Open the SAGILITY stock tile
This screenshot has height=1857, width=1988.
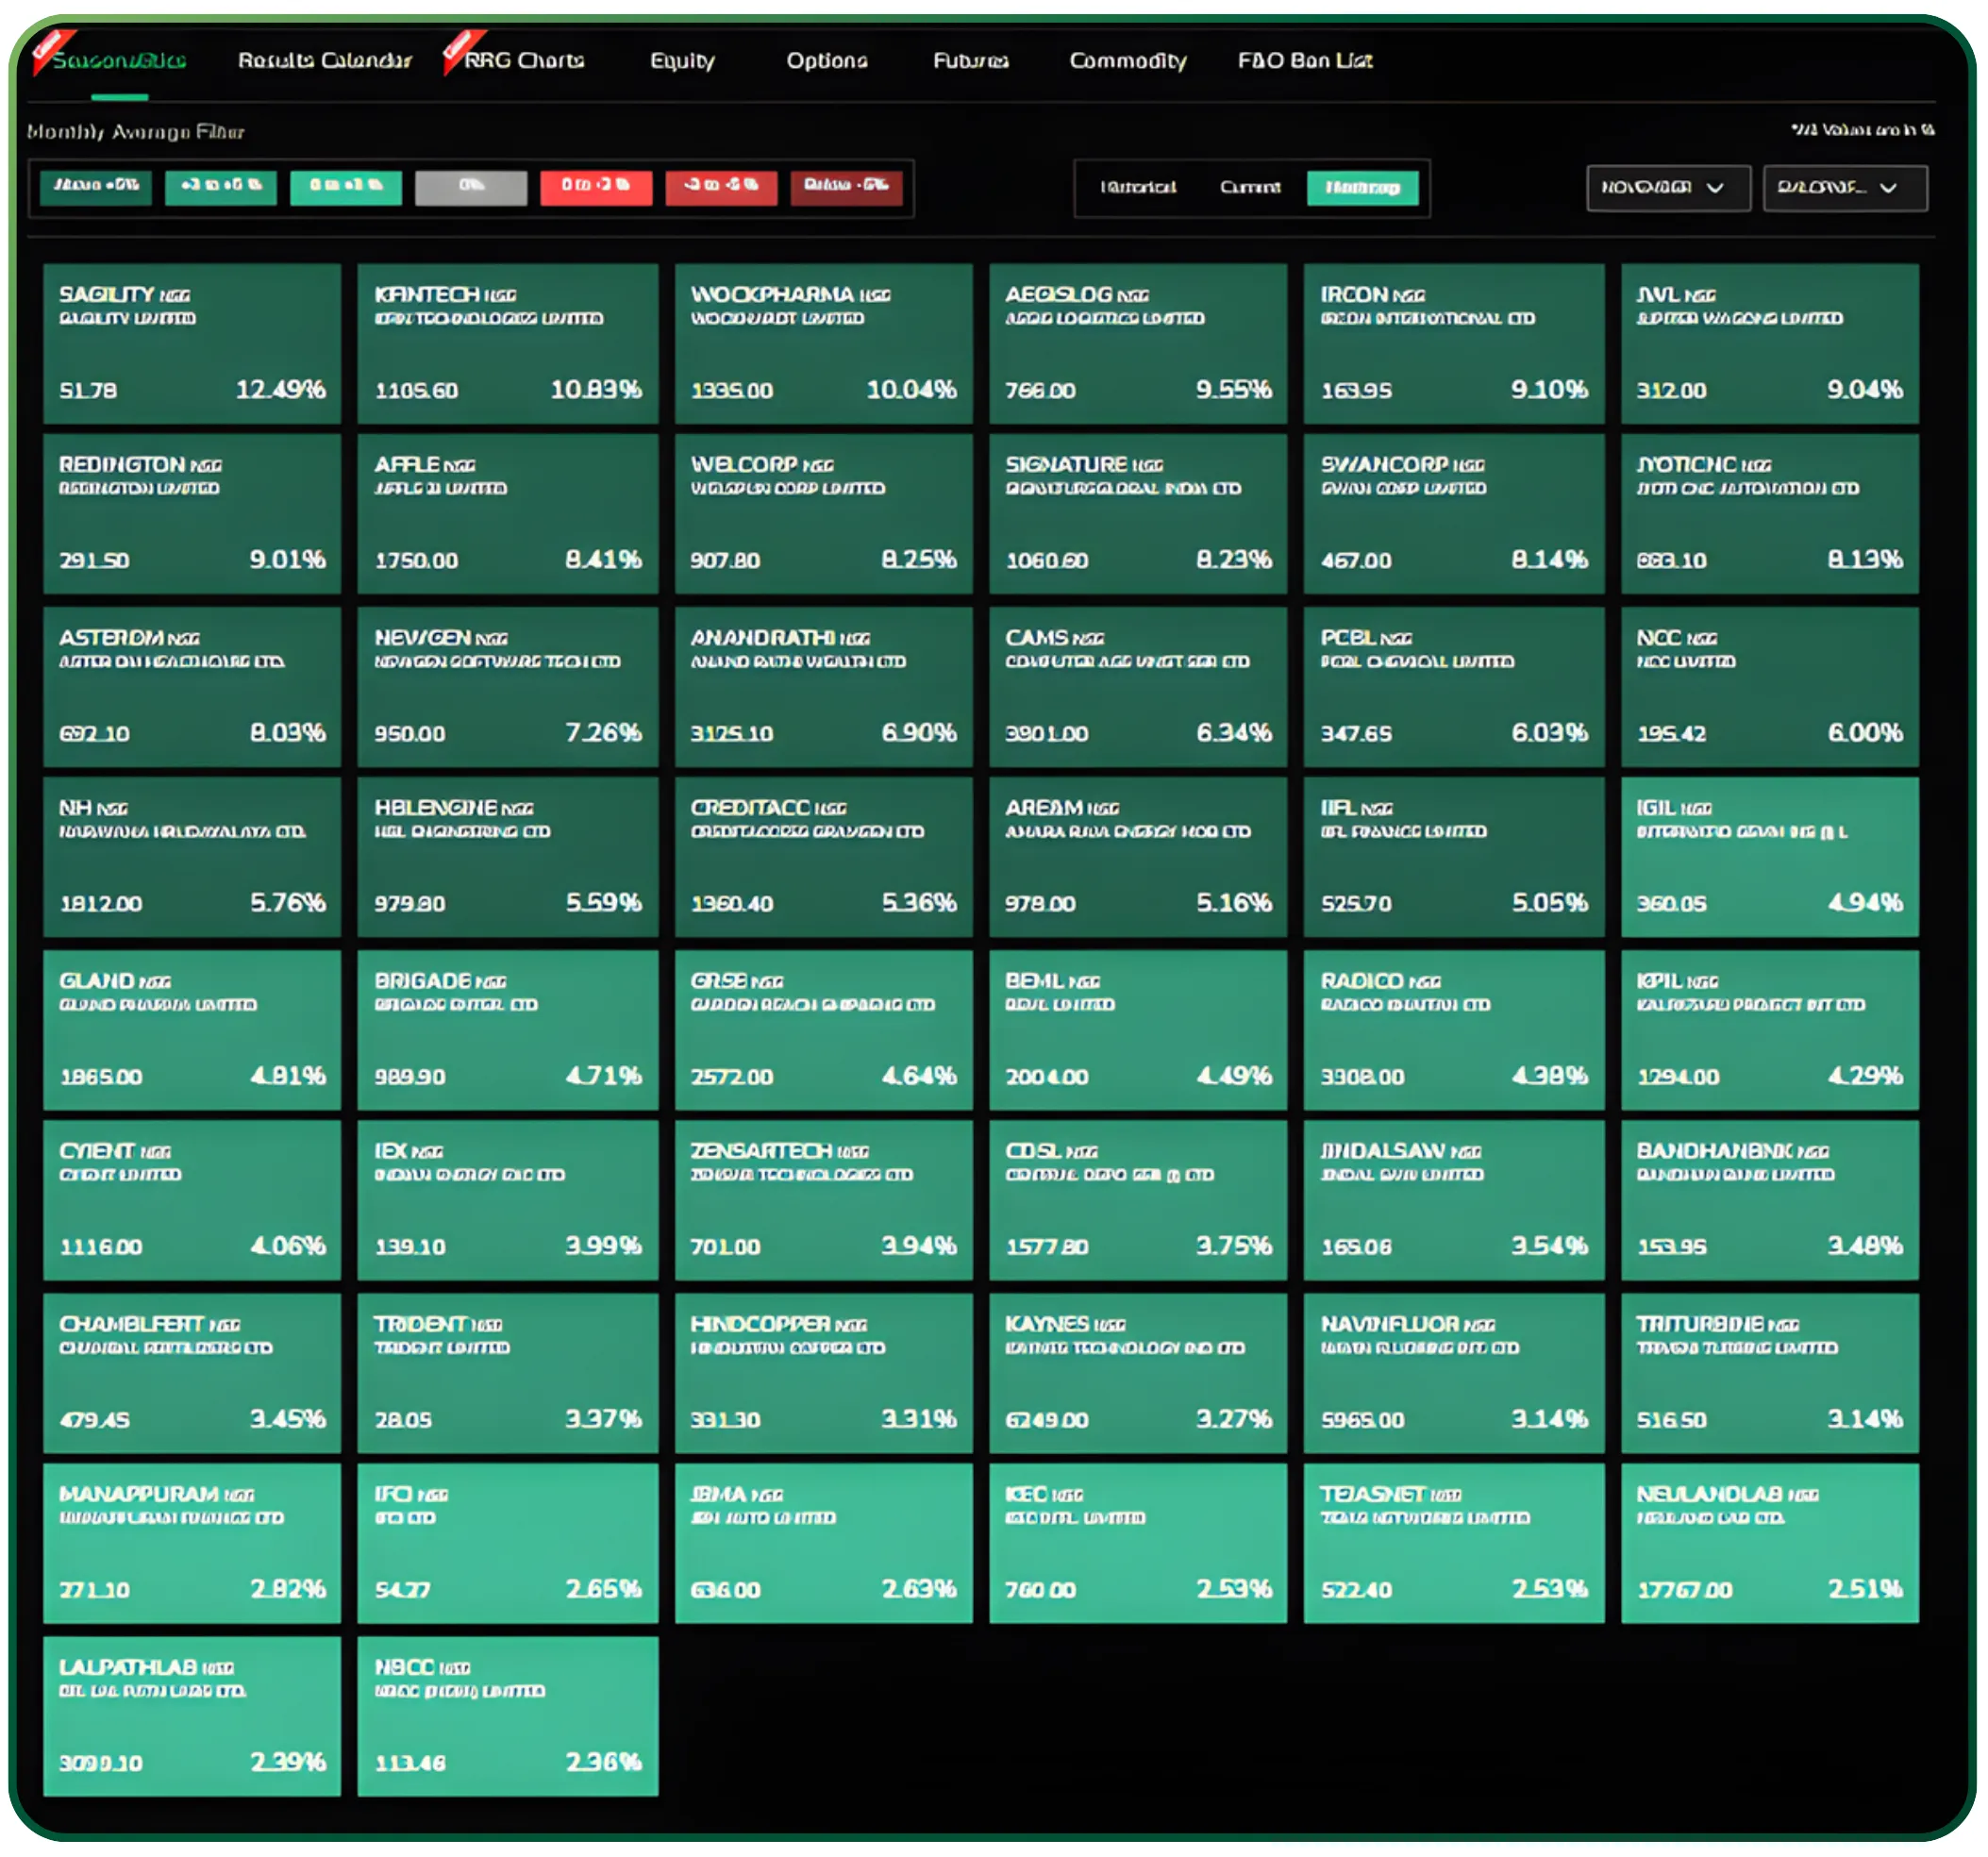click(x=192, y=345)
